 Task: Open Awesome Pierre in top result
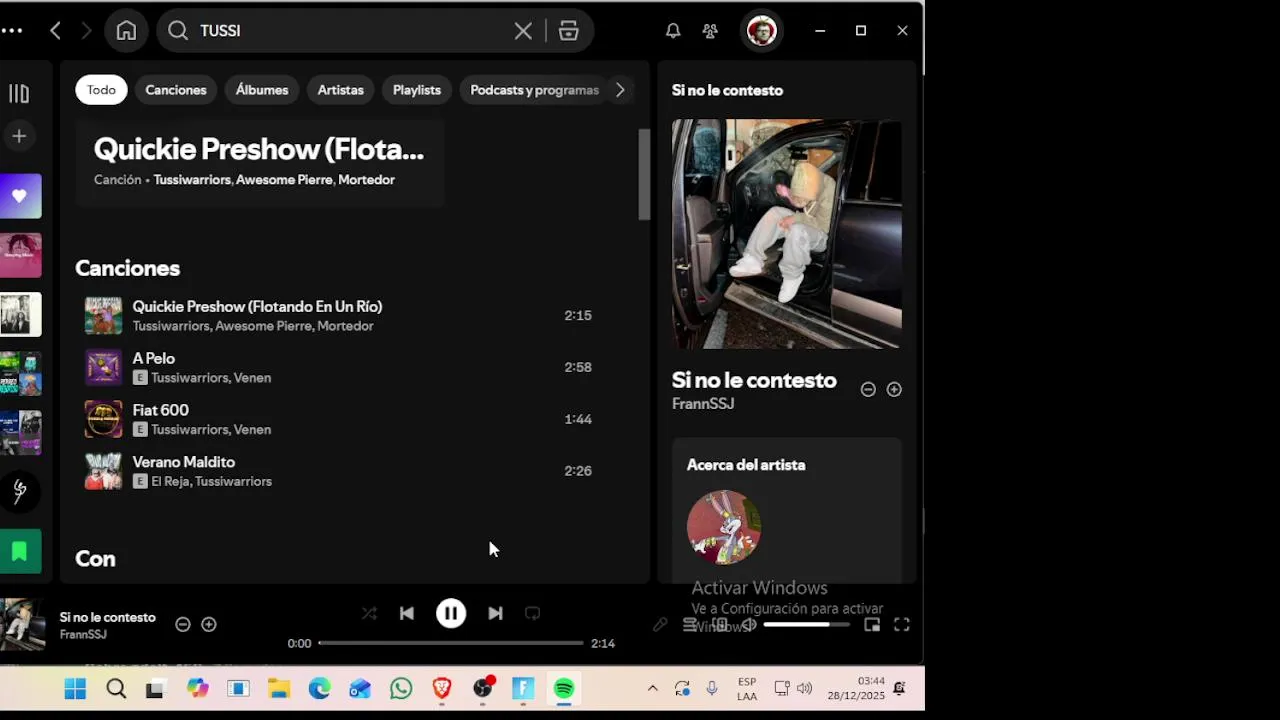(284, 180)
